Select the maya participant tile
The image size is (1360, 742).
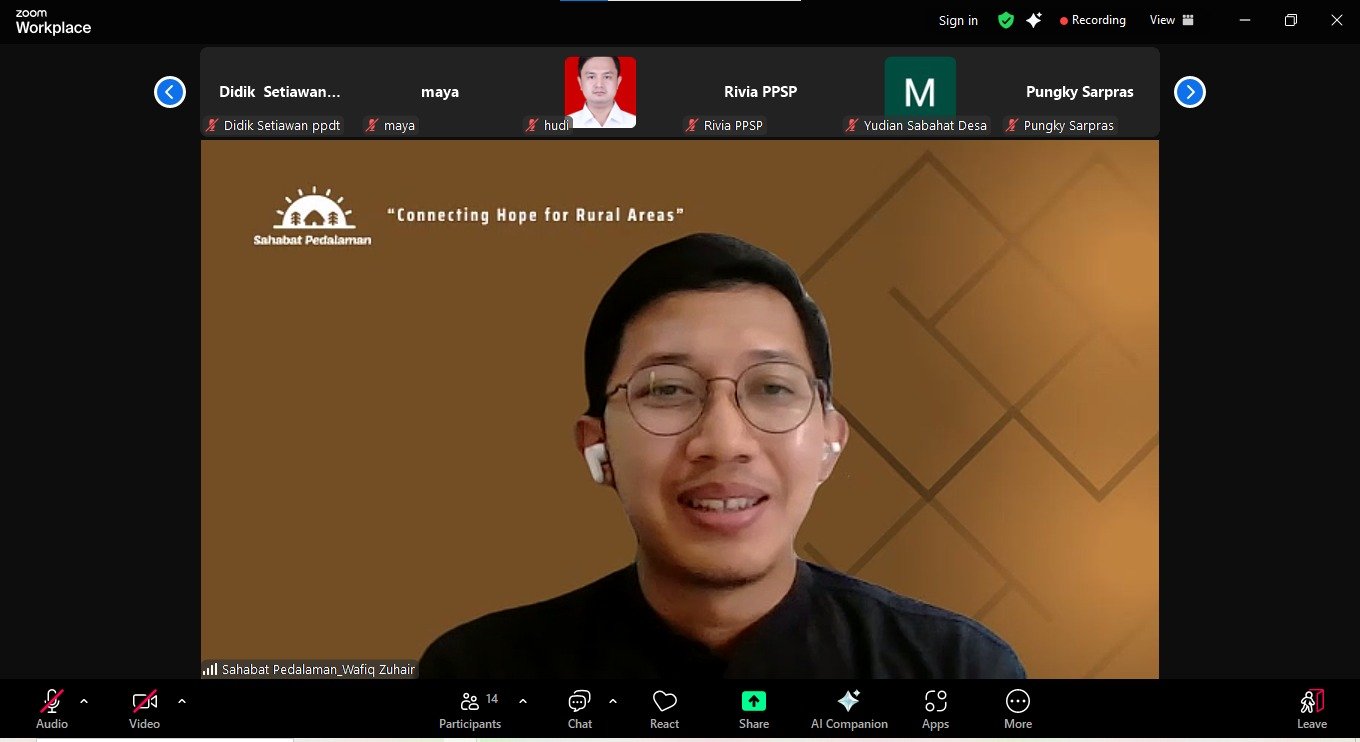440,92
